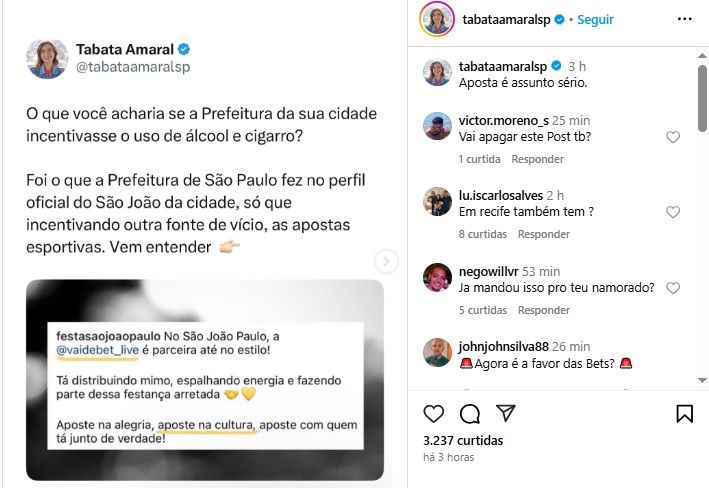709x488 pixels.
Task: Like lu.iscarlosalves comment heart
Action: coord(673,212)
